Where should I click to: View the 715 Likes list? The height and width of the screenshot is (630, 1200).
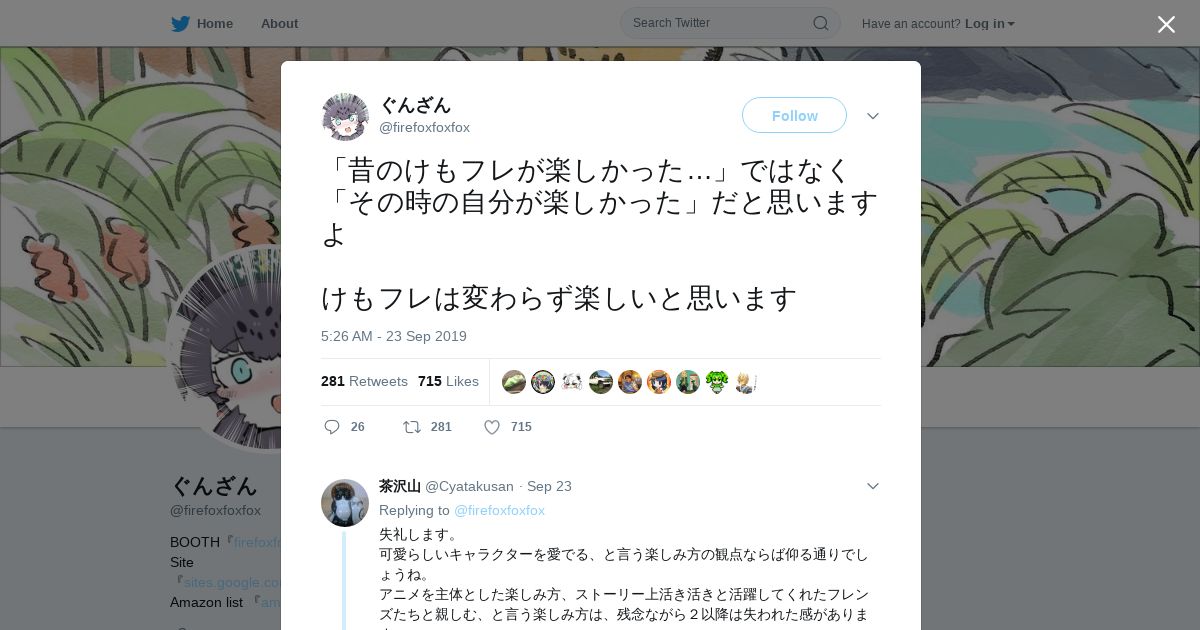point(448,381)
